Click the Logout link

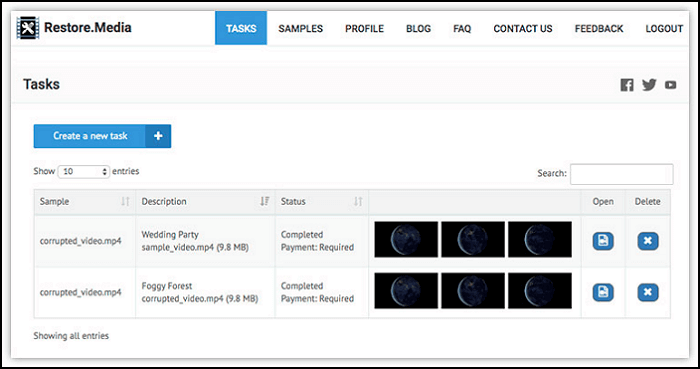click(664, 29)
